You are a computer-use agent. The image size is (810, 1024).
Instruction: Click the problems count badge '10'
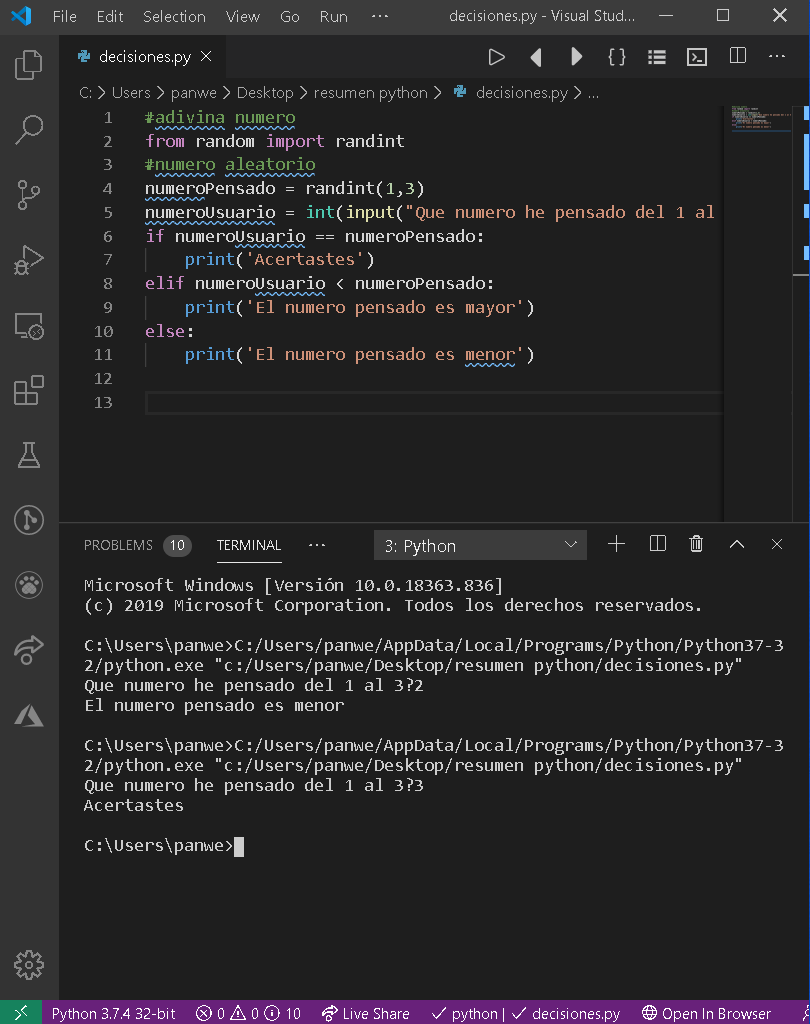(x=177, y=545)
